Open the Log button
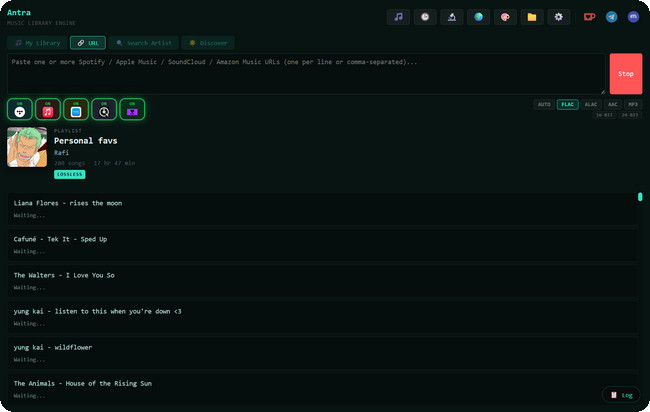The image size is (650, 412). [x=621, y=395]
